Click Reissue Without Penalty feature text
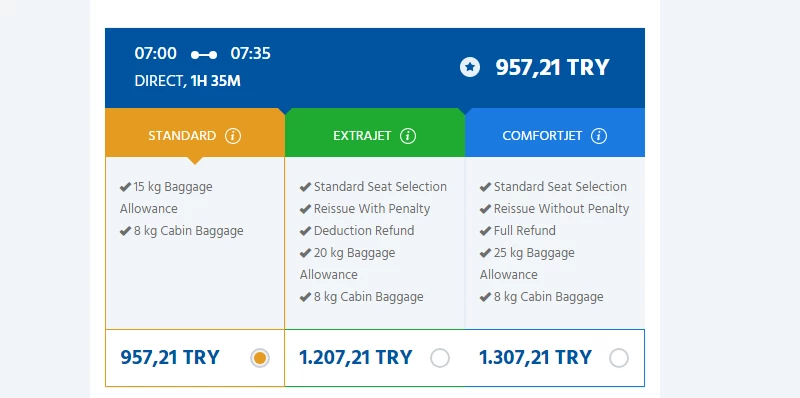This screenshot has height=398, width=800. [x=561, y=209]
